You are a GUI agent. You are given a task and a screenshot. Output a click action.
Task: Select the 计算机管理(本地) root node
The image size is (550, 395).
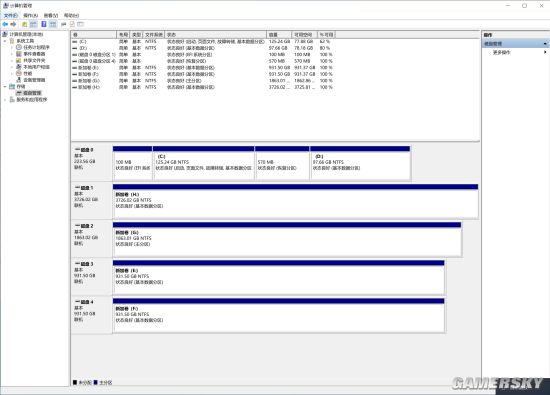click(x=26, y=34)
